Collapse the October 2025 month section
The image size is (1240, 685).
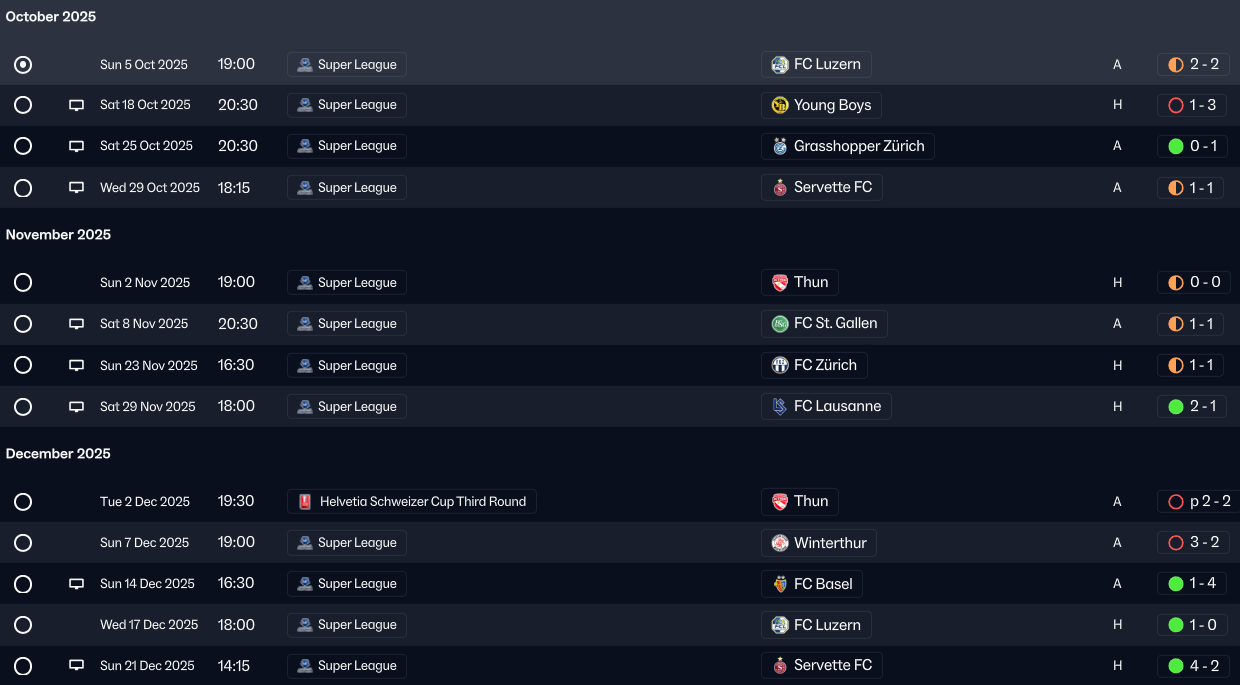click(51, 17)
